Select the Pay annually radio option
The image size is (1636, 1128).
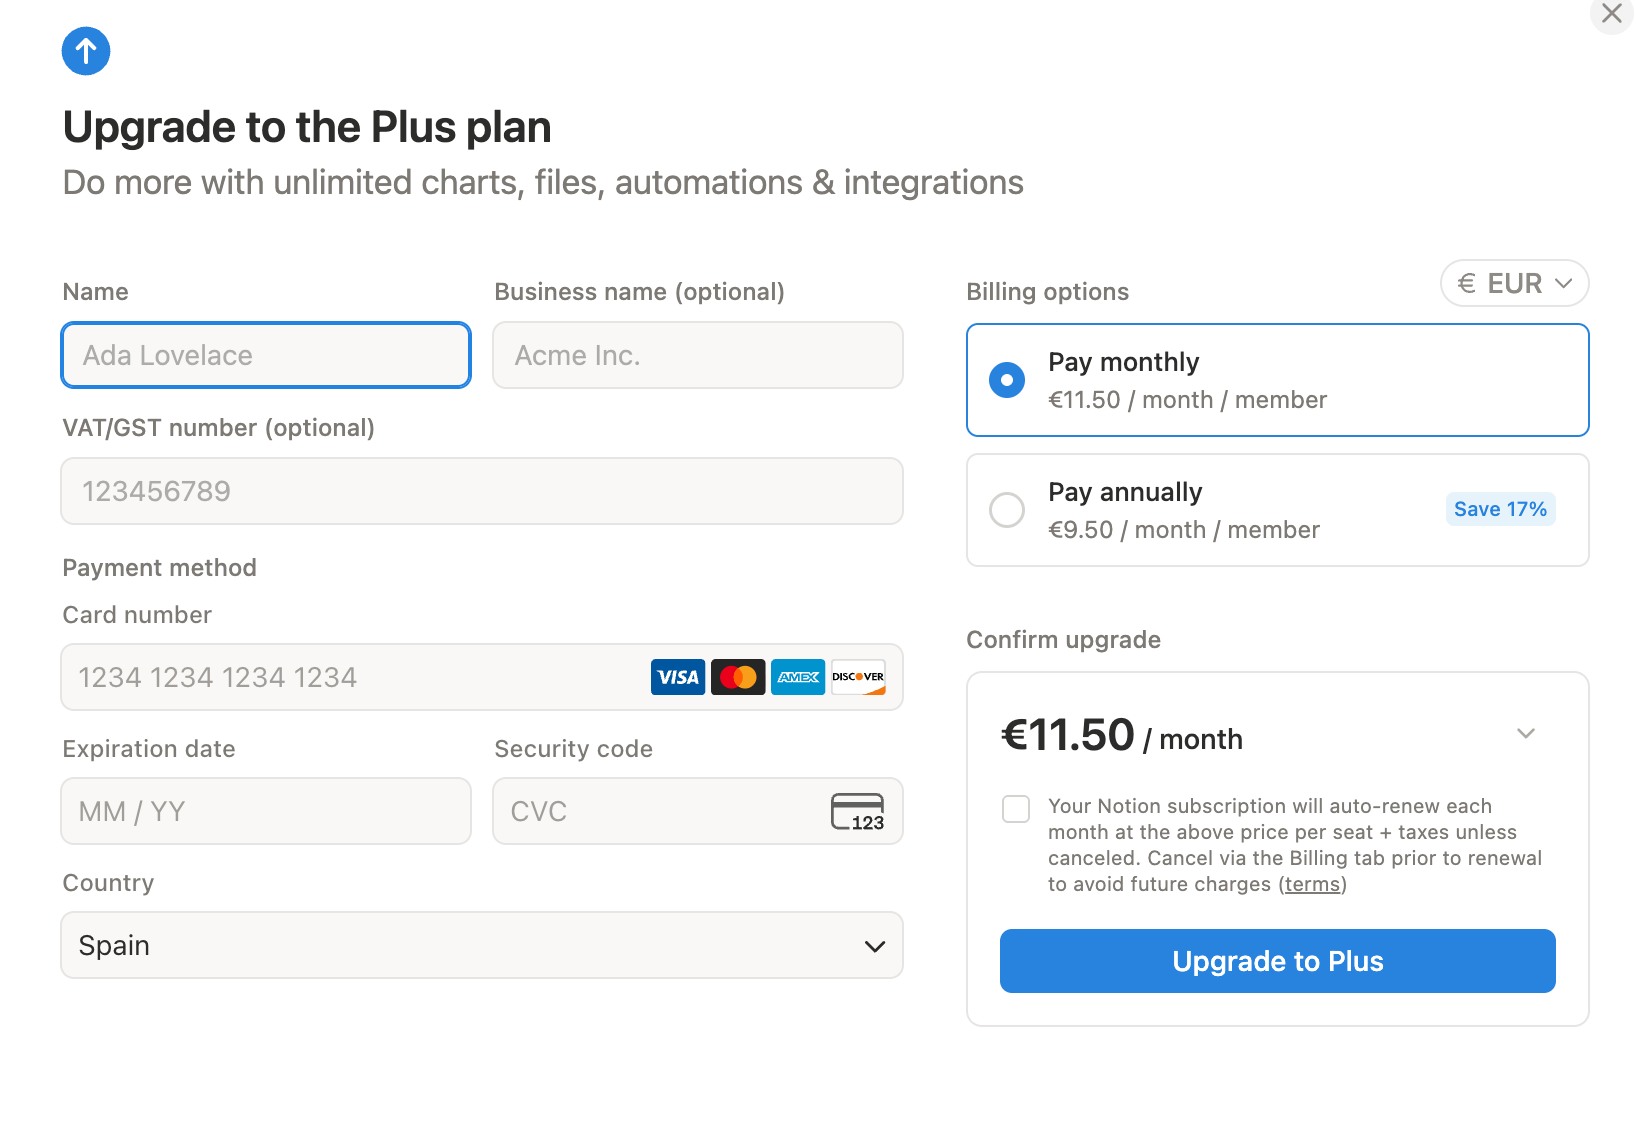[1007, 510]
